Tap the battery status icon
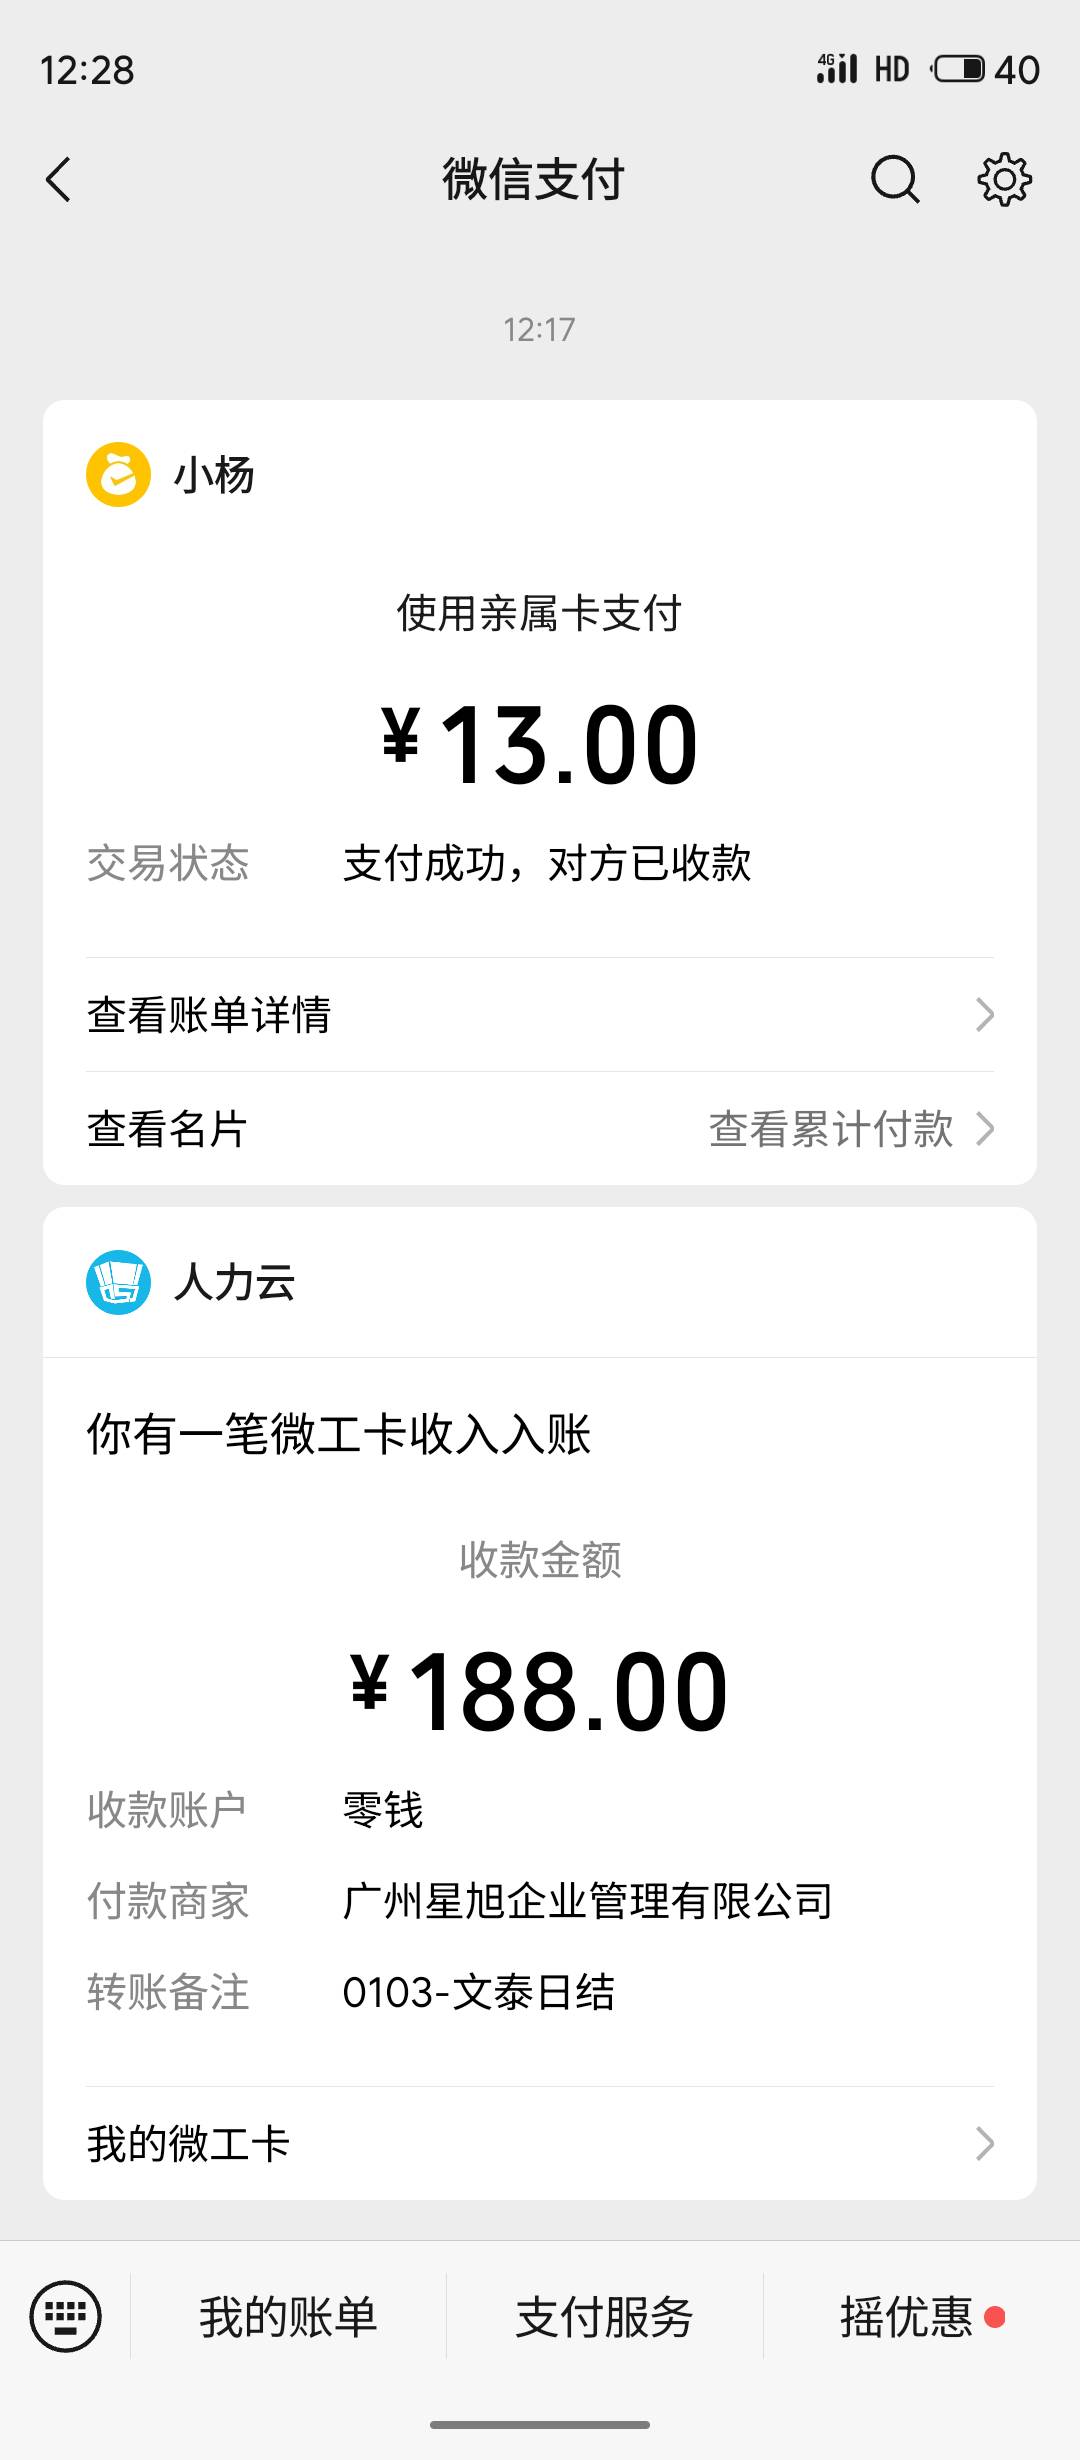 coord(959,69)
